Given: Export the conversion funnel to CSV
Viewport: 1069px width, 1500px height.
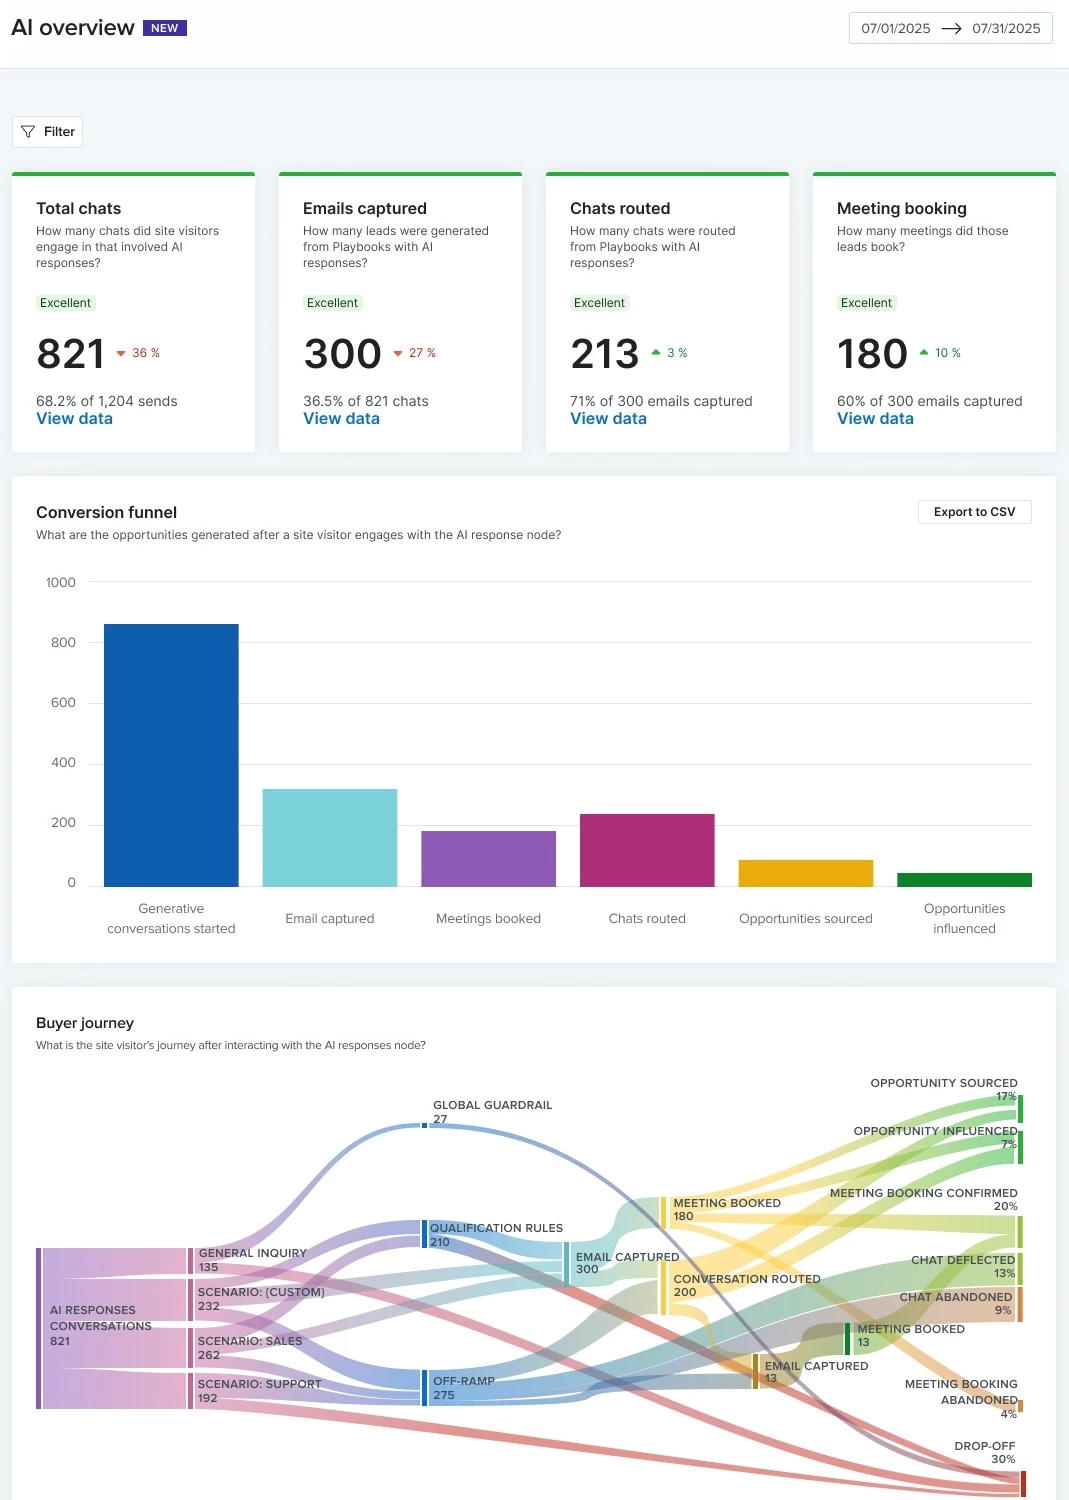Looking at the screenshot, I should pyautogui.click(x=974, y=512).
